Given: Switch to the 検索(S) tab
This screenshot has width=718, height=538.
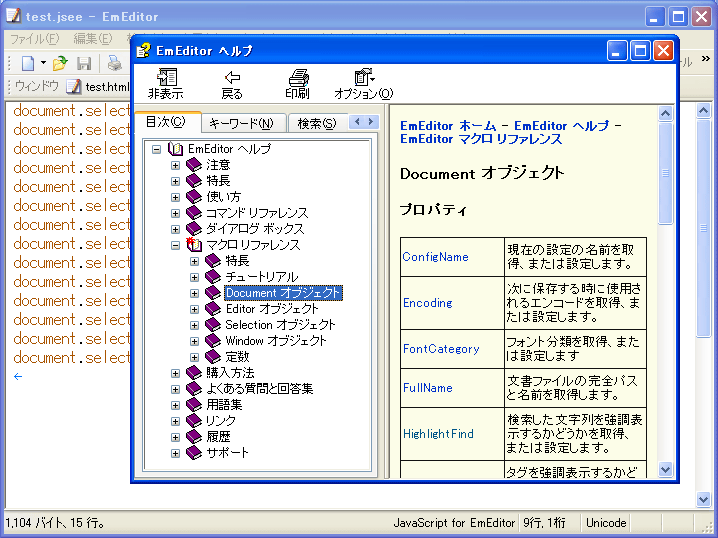Looking at the screenshot, I should tap(317, 123).
